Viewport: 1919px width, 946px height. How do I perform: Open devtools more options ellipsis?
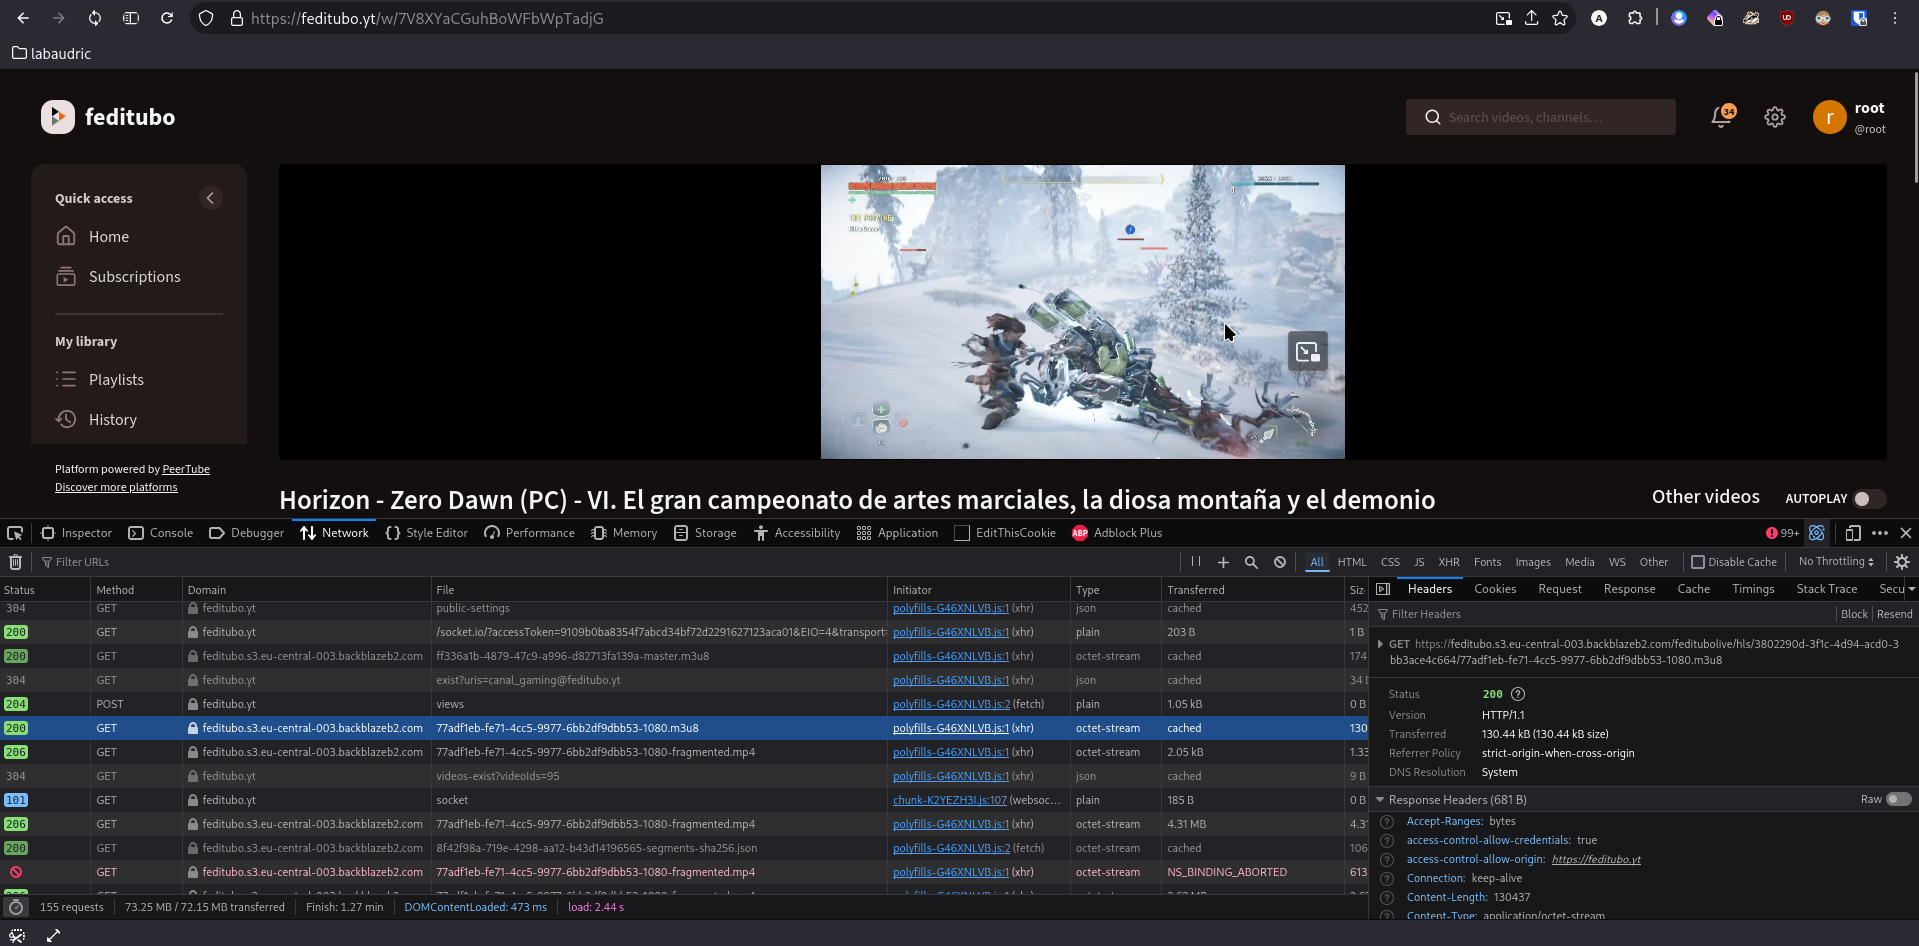pyautogui.click(x=1880, y=533)
